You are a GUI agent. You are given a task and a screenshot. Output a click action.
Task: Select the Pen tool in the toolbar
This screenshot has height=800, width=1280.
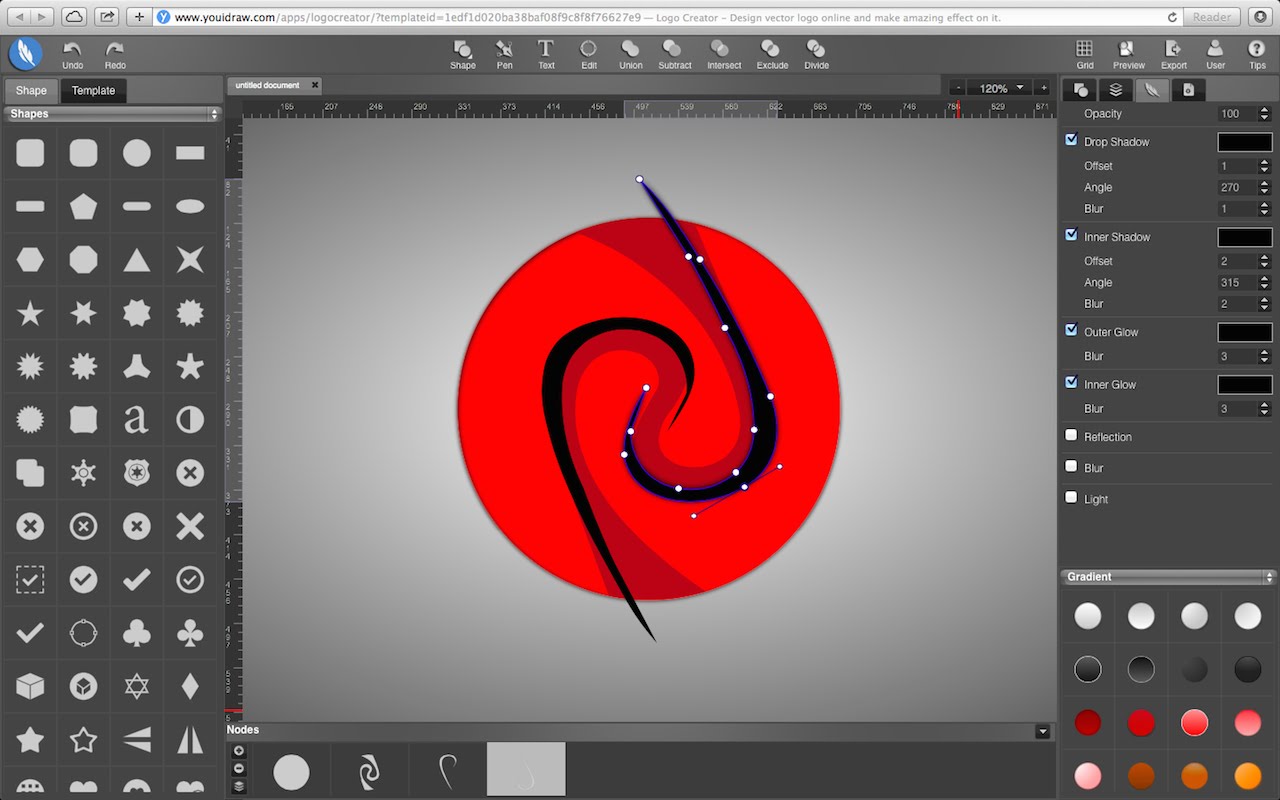pyautogui.click(x=504, y=52)
